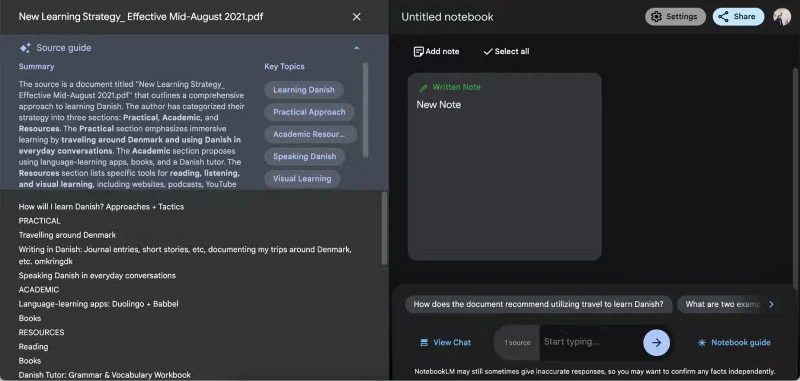Screen dimensions: 800x381
Task: Select the Academic Resources topic chip
Action: pos(310,134)
